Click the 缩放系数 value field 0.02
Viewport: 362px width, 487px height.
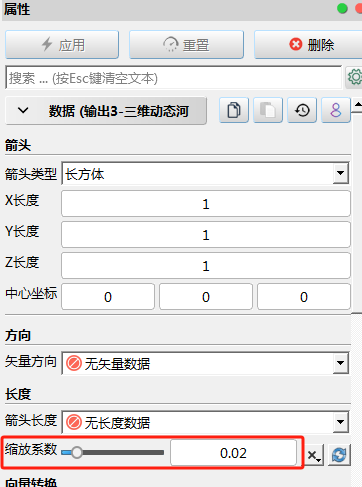coord(233,453)
